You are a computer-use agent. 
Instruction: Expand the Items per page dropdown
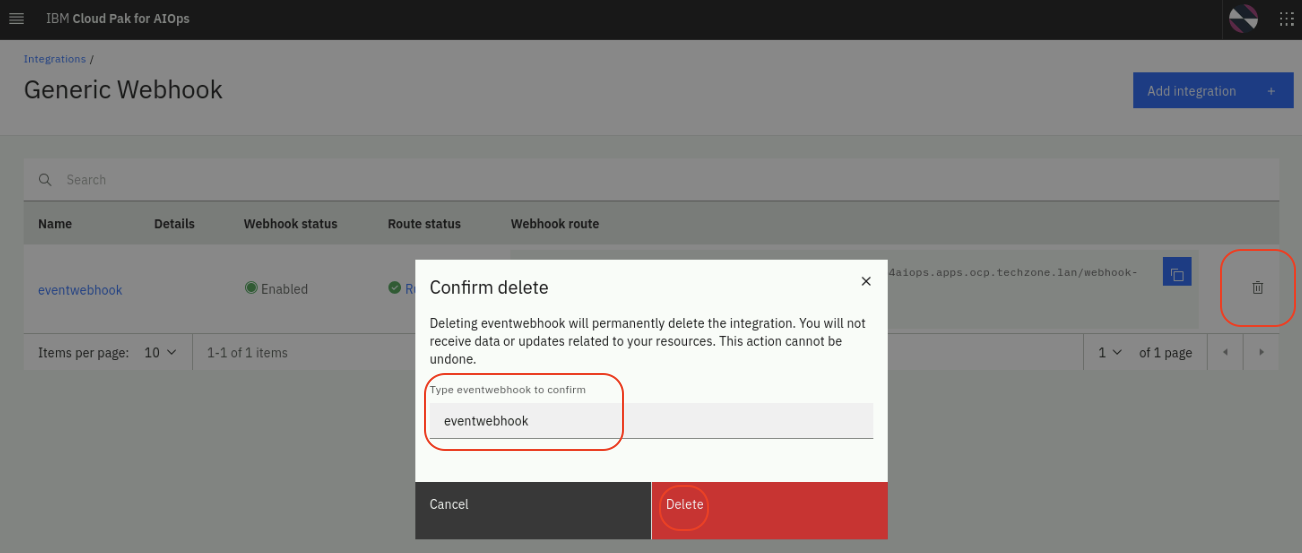(160, 353)
